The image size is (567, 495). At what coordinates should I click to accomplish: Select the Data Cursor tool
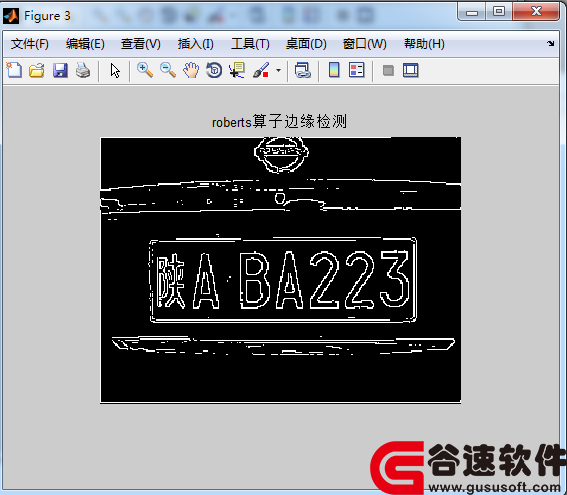[237, 70]
